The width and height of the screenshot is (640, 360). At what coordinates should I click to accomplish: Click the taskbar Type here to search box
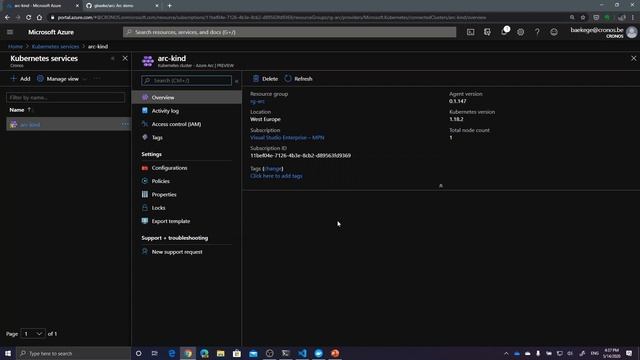(73, 353)
